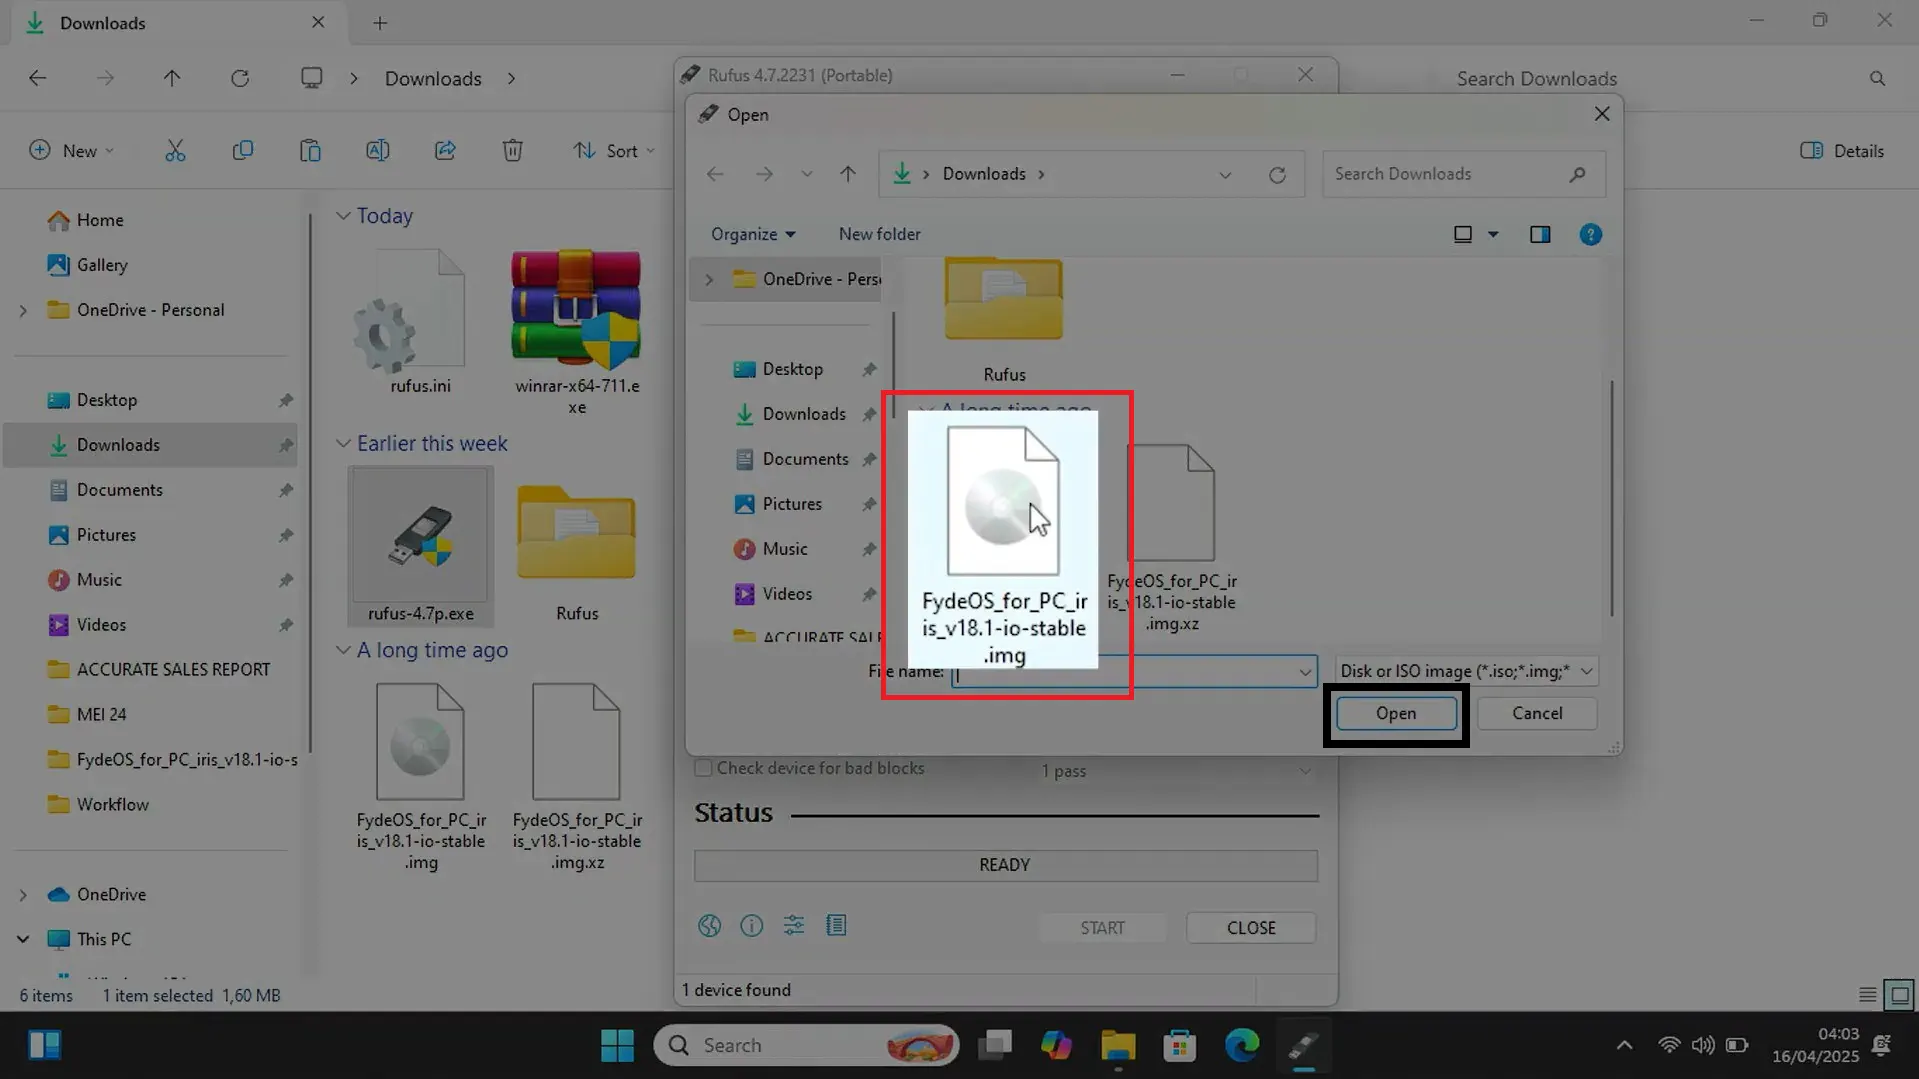Show the Rufus log icon
This screenshot has width=1919, height=1079.
click(836, 926)
